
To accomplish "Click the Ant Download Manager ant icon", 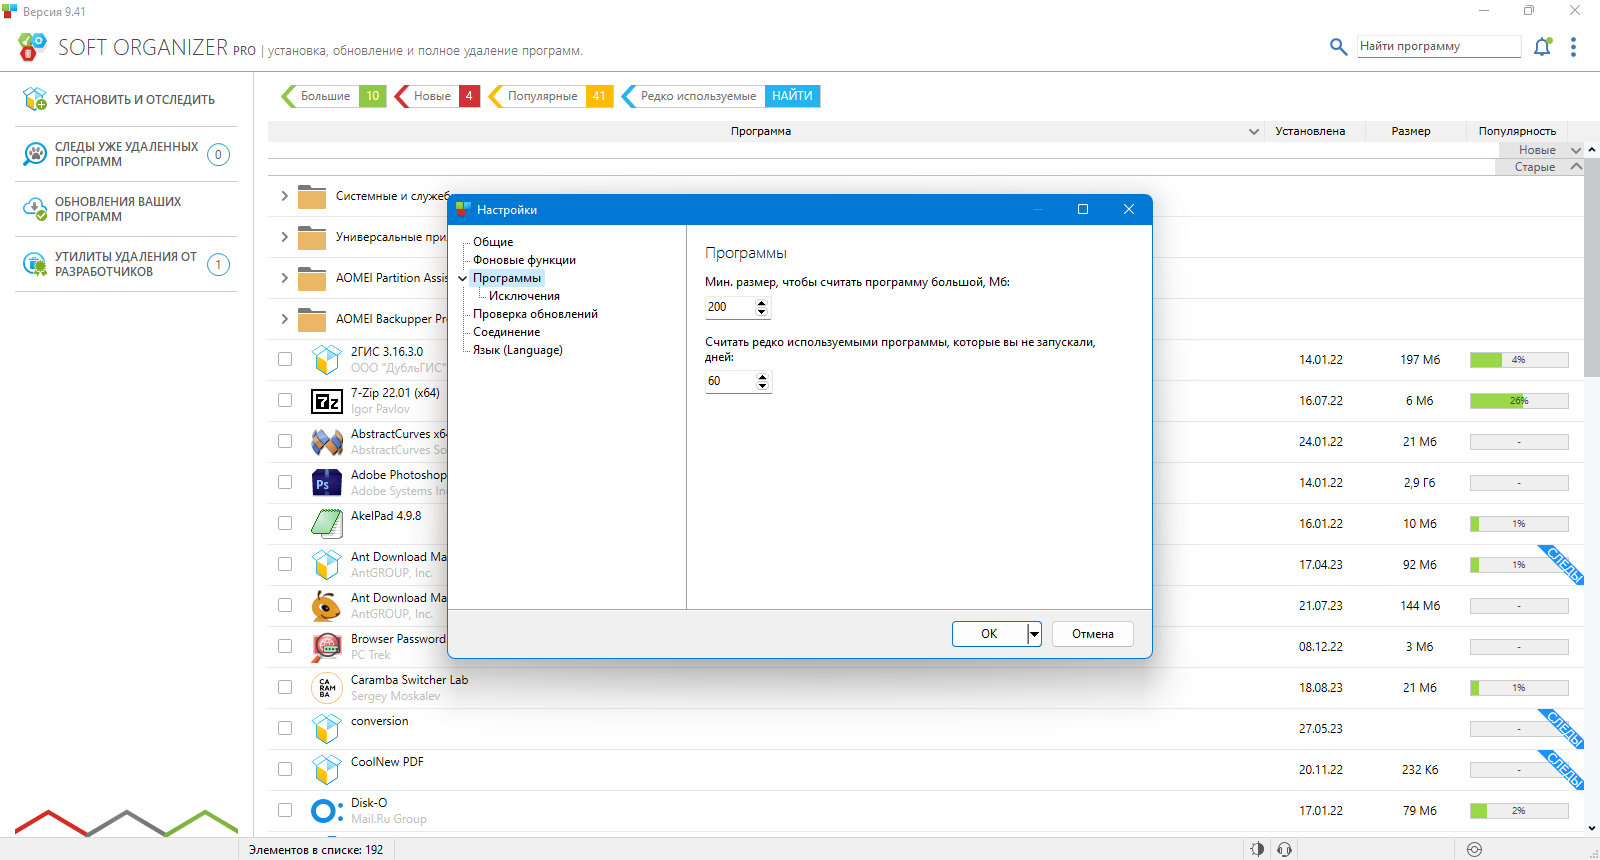I will click(327, 606).
